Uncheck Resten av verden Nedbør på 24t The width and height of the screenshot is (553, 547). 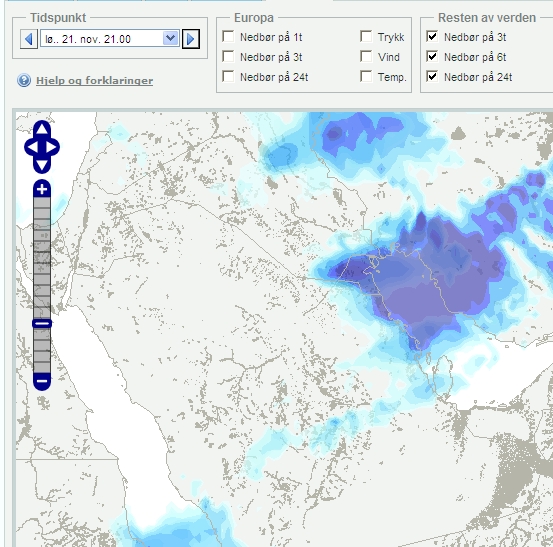click(432, 76)
